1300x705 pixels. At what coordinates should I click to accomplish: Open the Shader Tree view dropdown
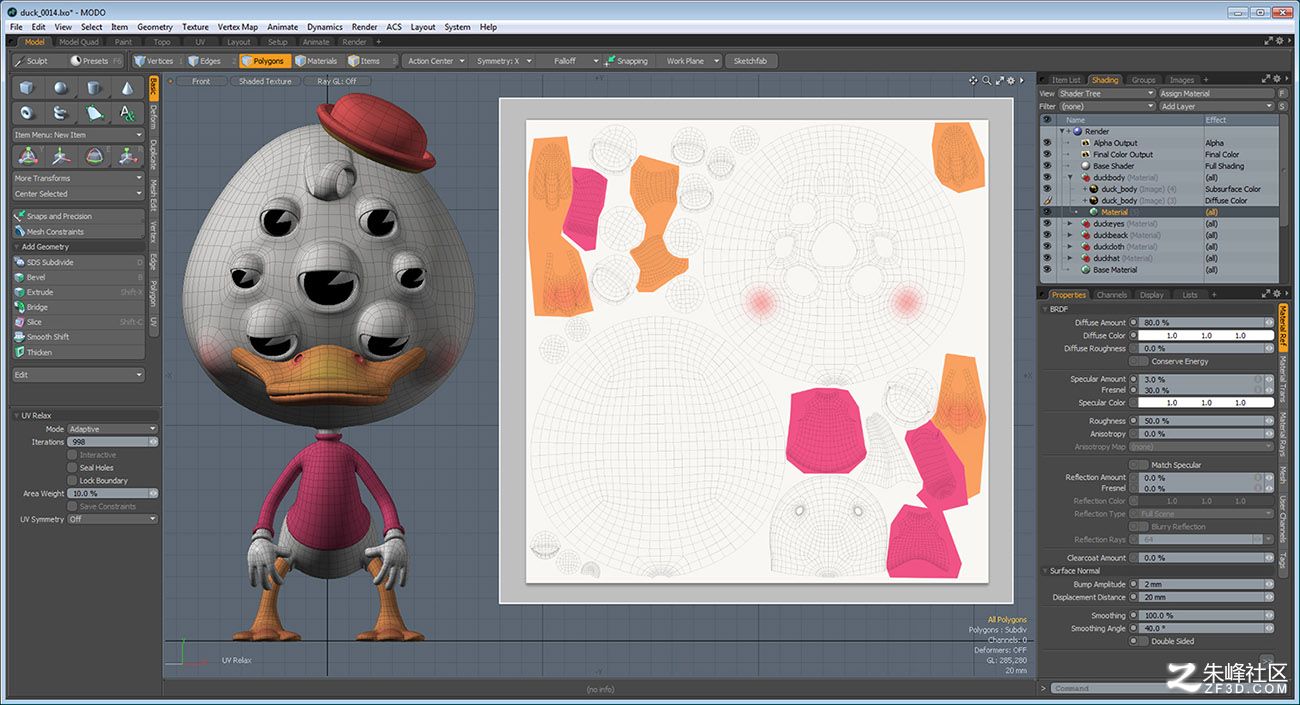click(x=1106, y=94)
